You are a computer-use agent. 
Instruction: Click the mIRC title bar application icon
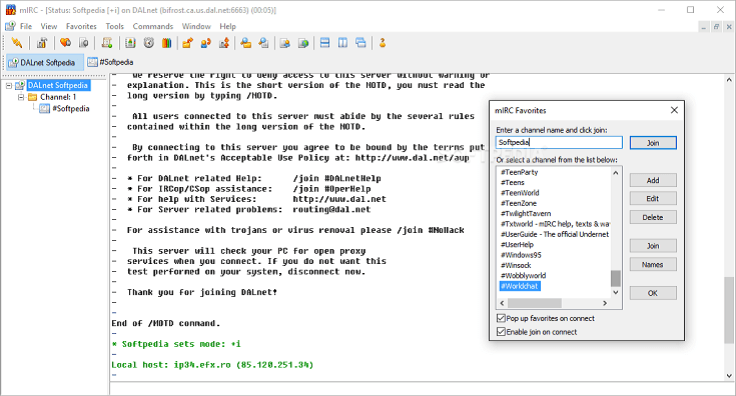coord(10,9)
